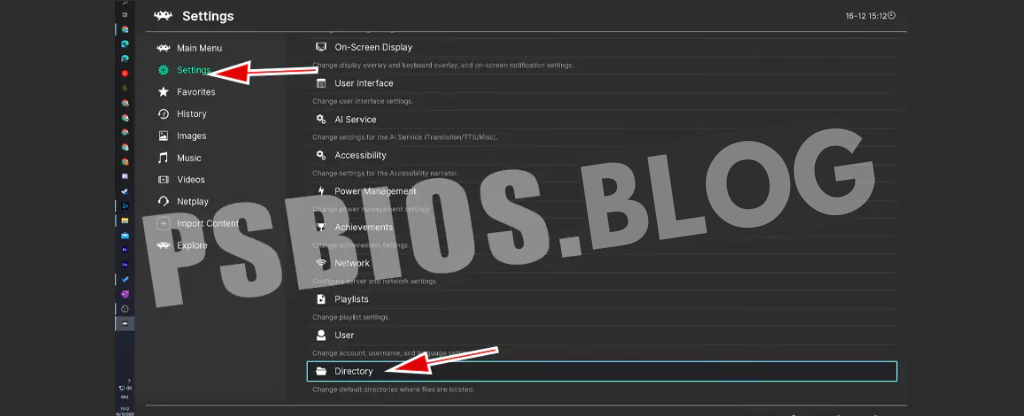
Task: Open the Explore sidebar entry
Action: point(192,245)
